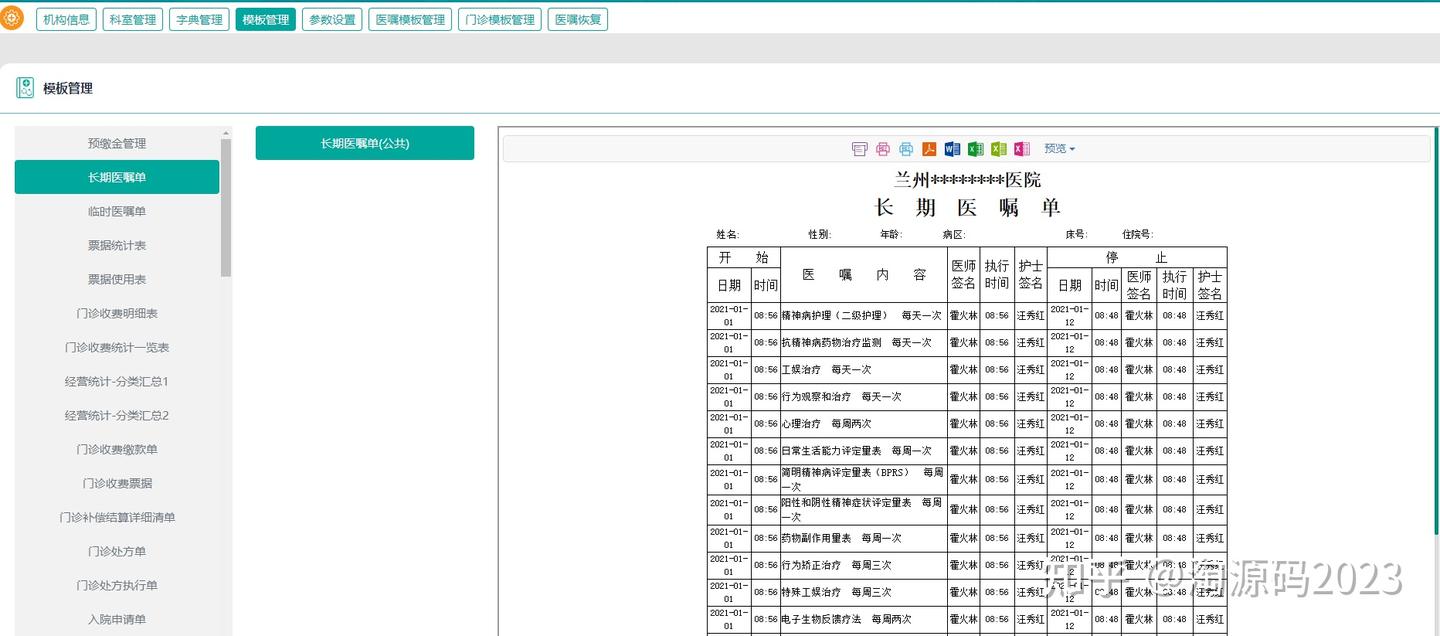Select 预缴金管理 in the sidebar
1440x636 pixels.
pyautogui.click(x=117, y=143)
